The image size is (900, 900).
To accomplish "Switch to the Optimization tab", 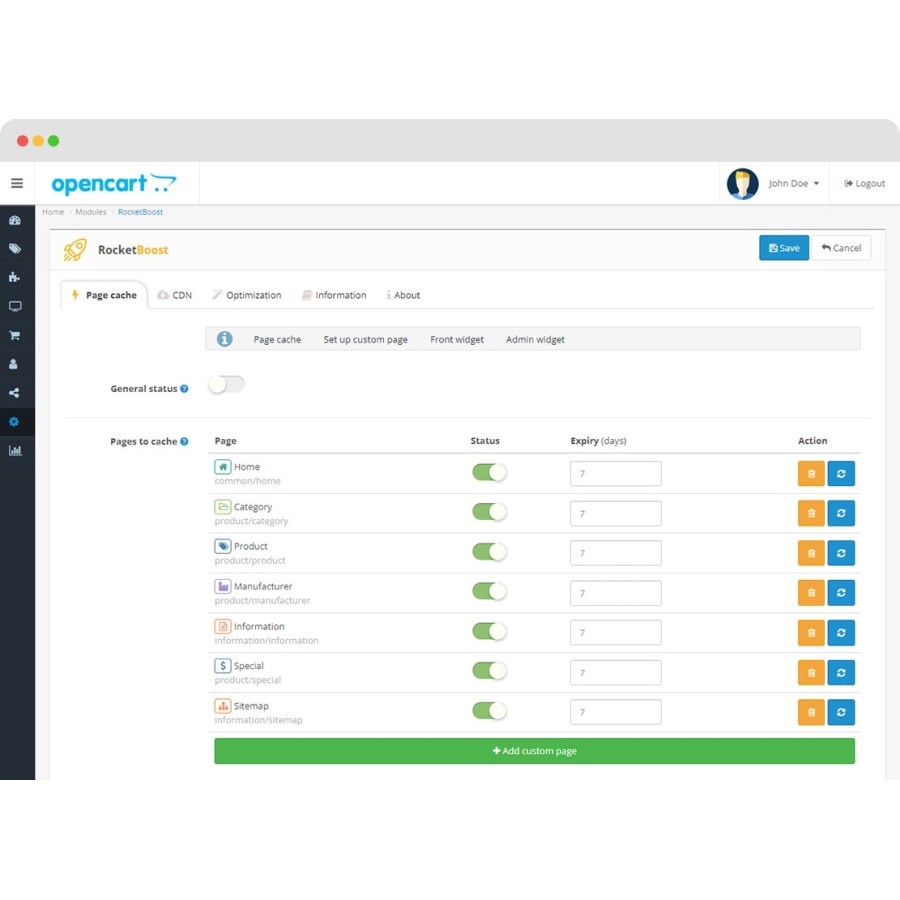I will tap(247, 295).
